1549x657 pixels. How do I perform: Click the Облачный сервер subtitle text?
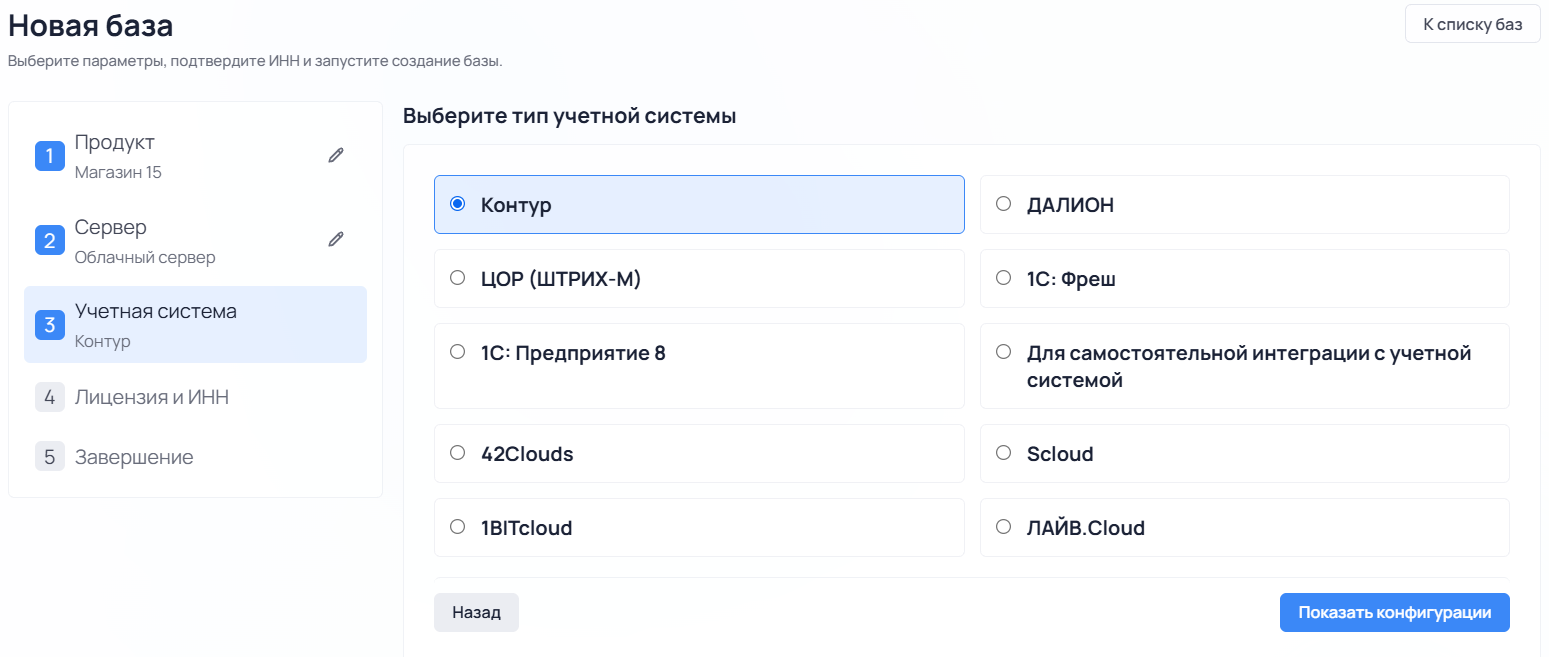point(145,257)
